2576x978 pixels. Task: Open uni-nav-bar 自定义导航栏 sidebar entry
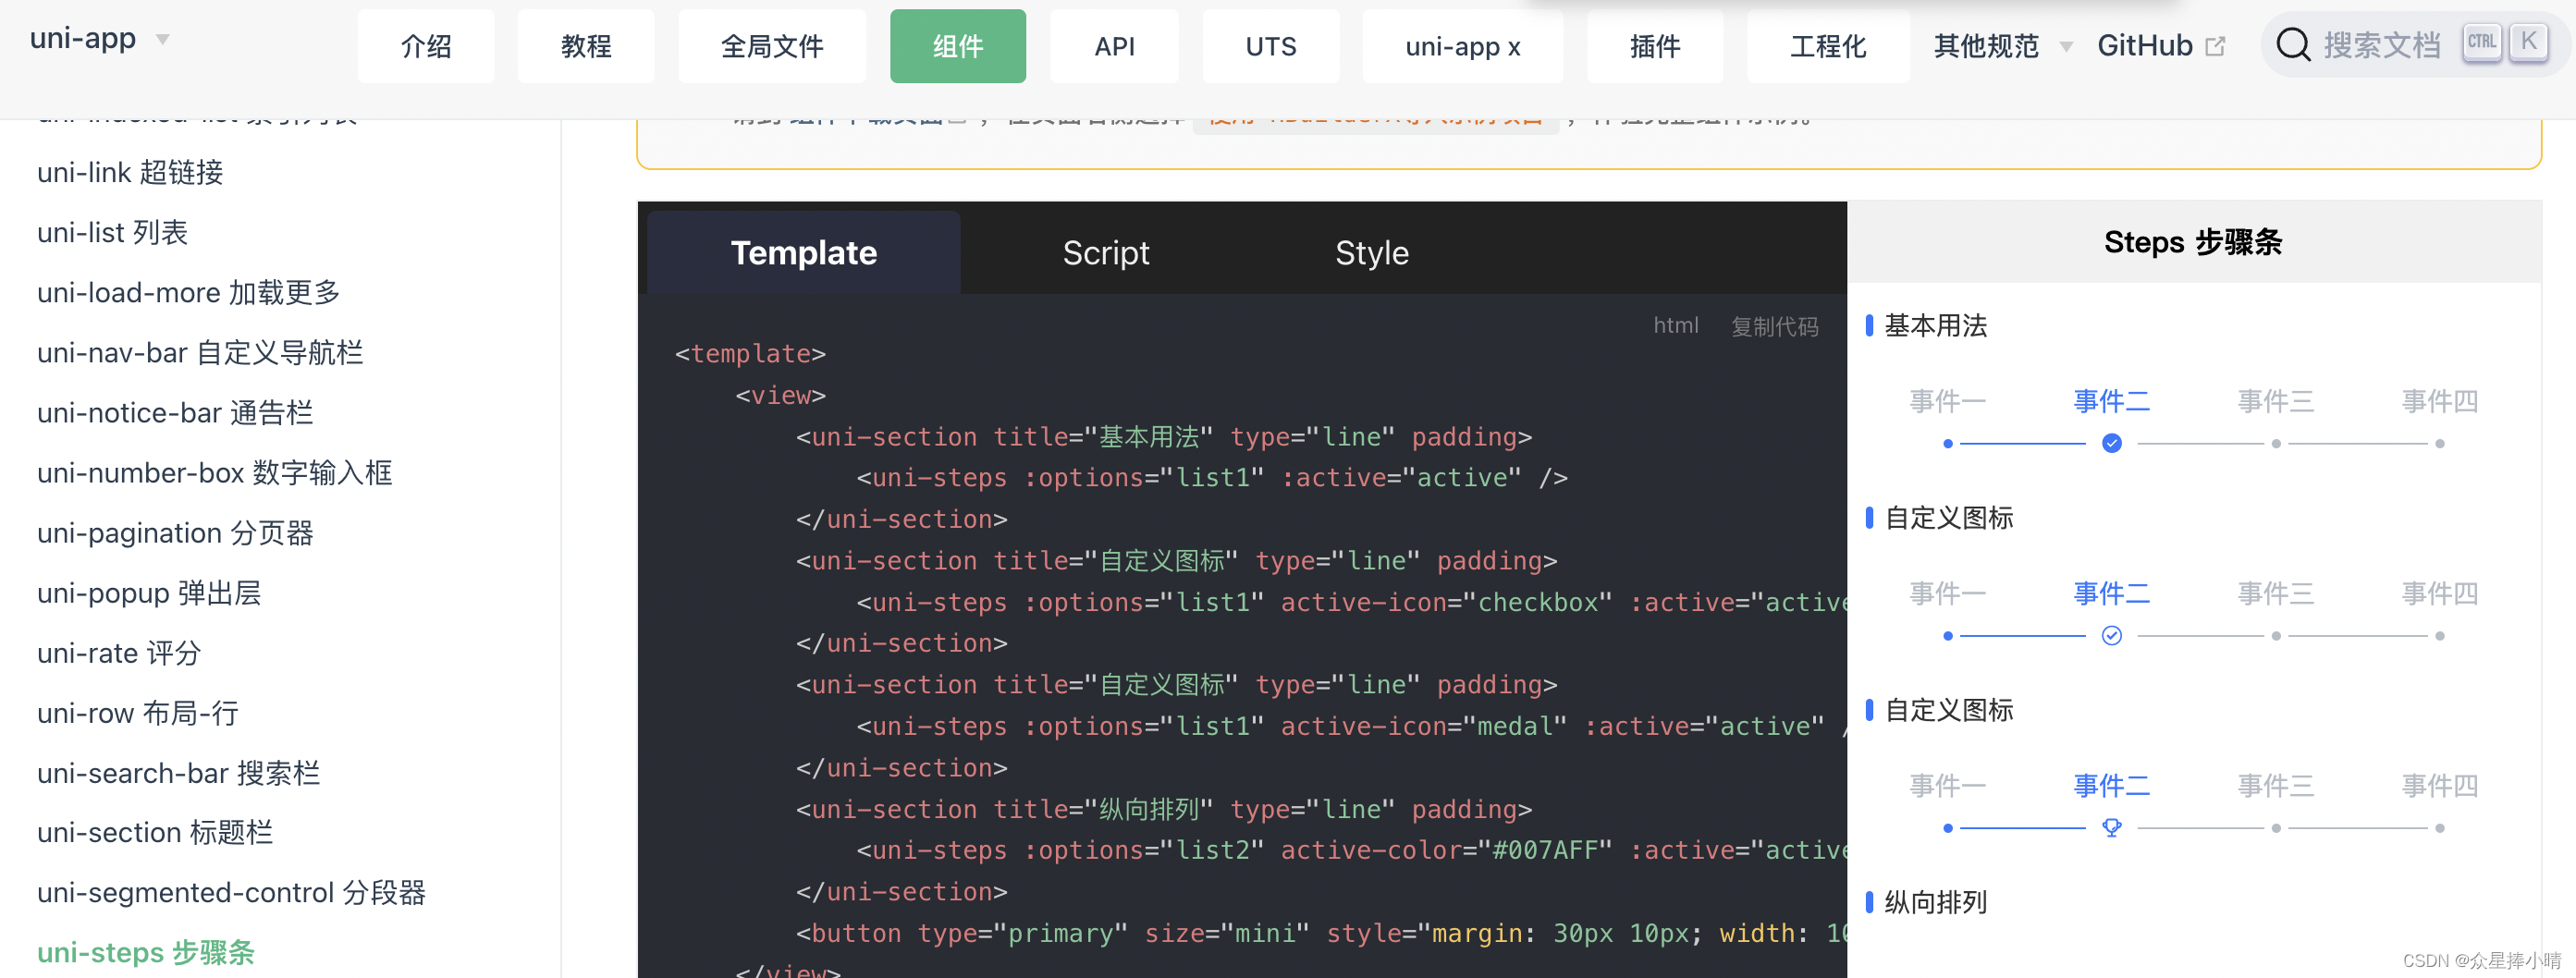tap(200, 352)
